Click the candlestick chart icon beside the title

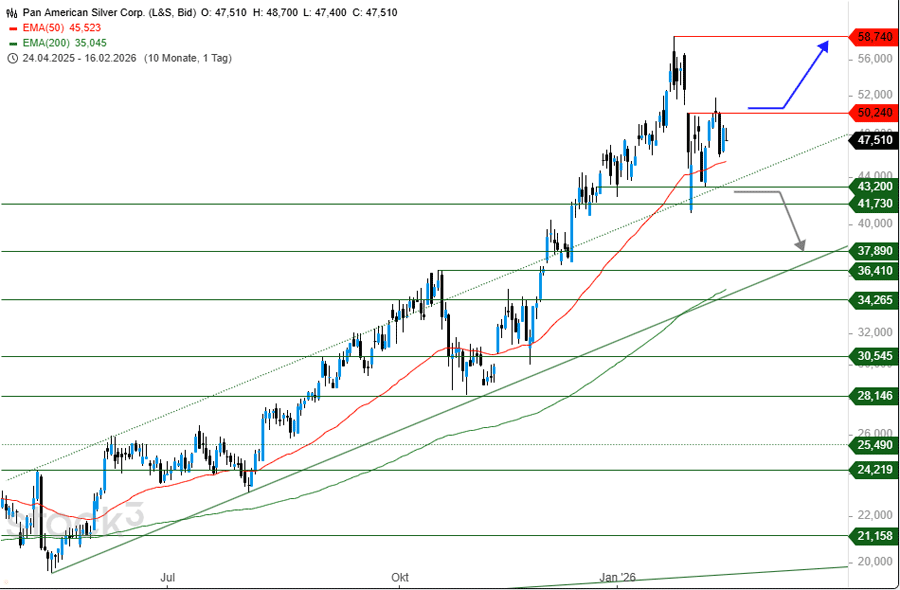pyautogui.click(x=12, y=13)
